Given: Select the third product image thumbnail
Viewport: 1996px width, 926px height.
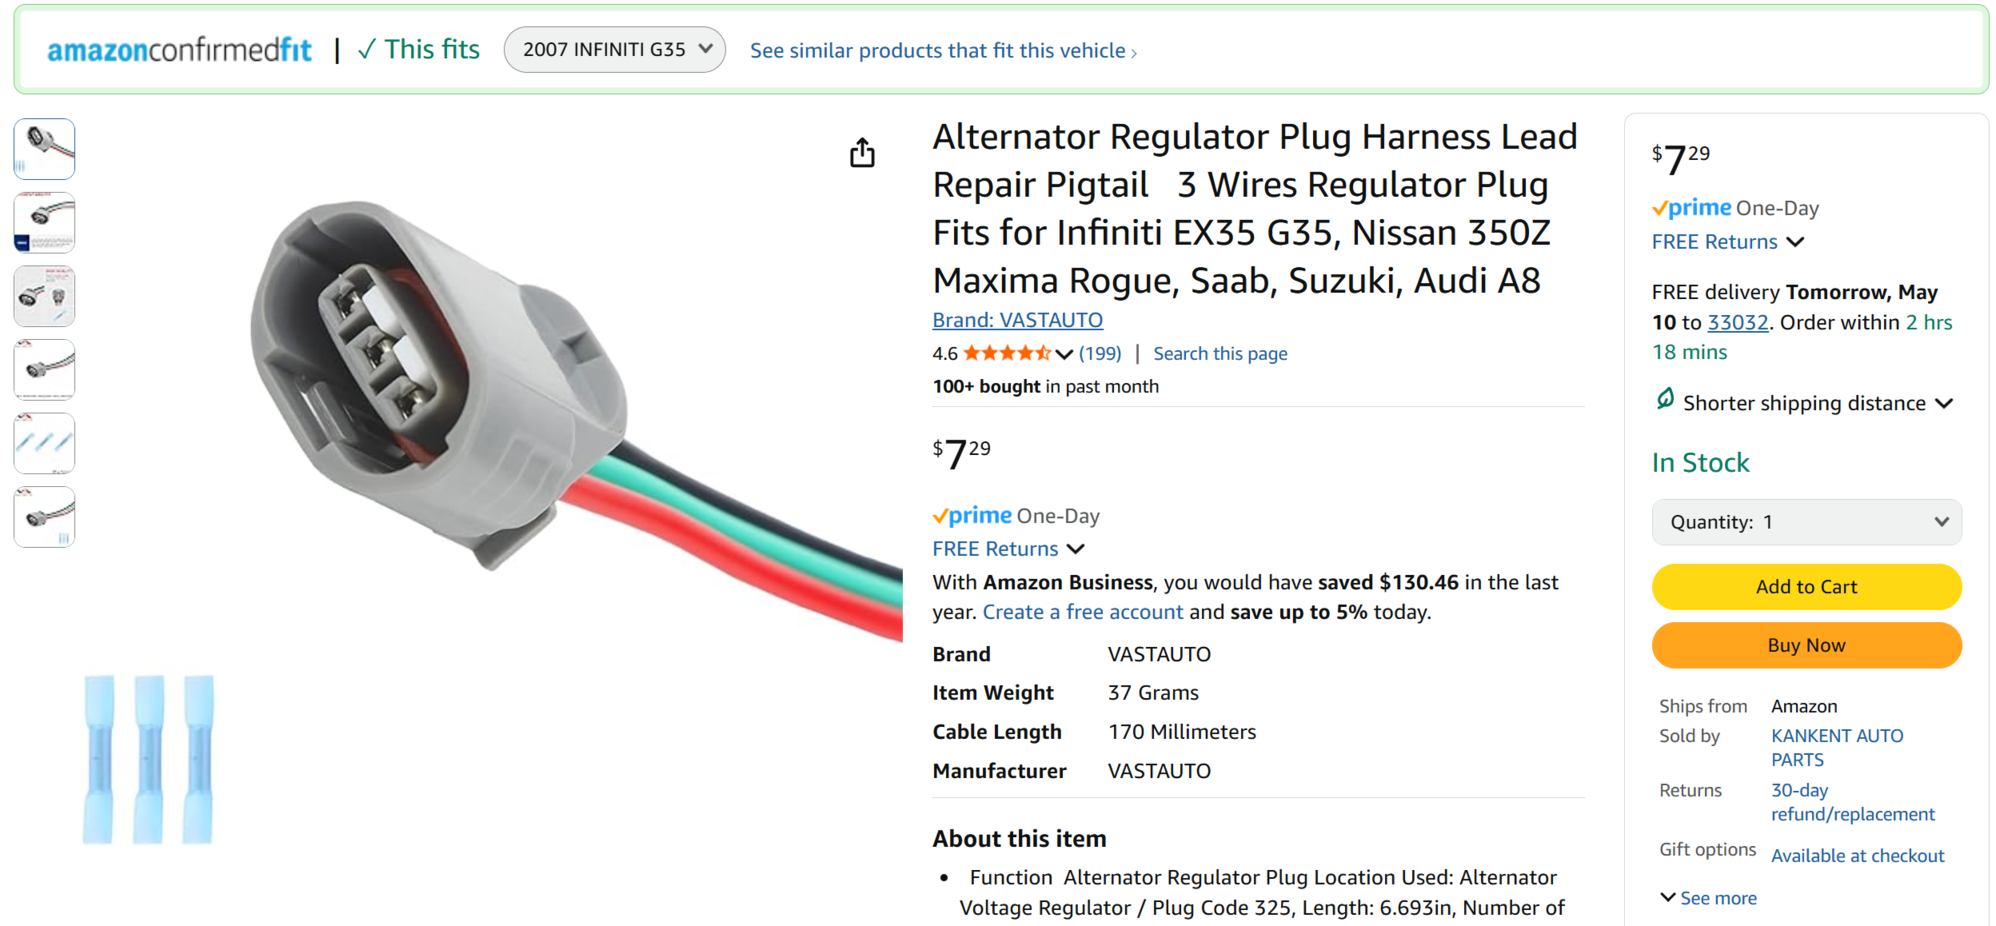Looking at the screenshot, I should tap(44, 296).
